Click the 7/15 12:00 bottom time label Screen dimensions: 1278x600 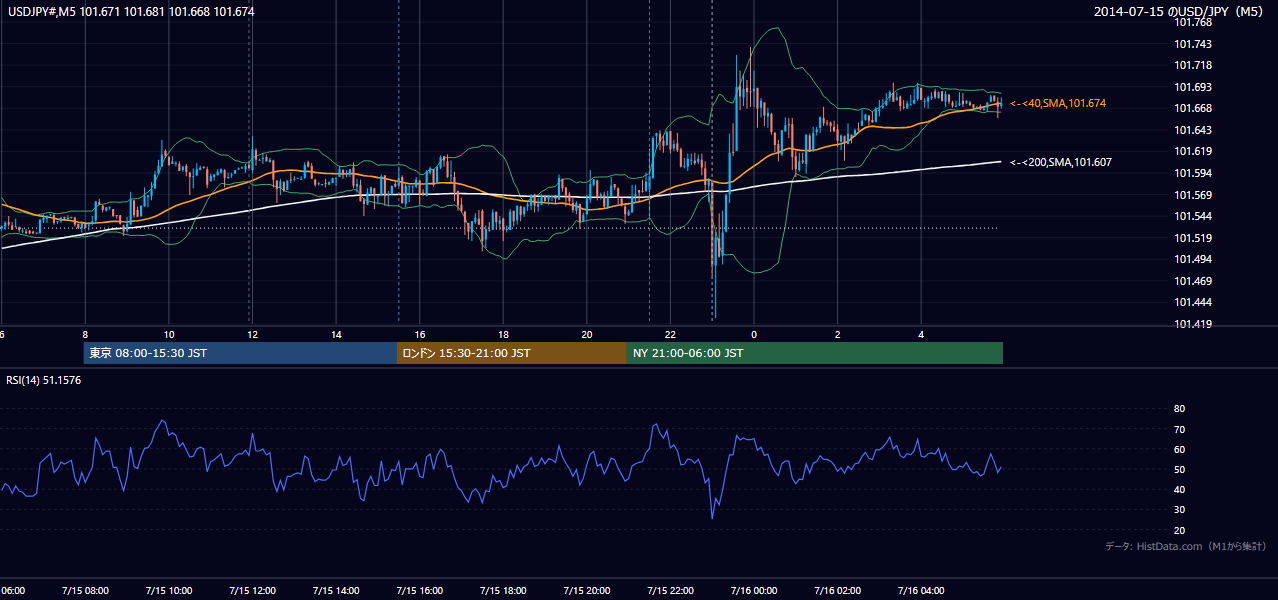pyautogui.click(x=252, y=591)
